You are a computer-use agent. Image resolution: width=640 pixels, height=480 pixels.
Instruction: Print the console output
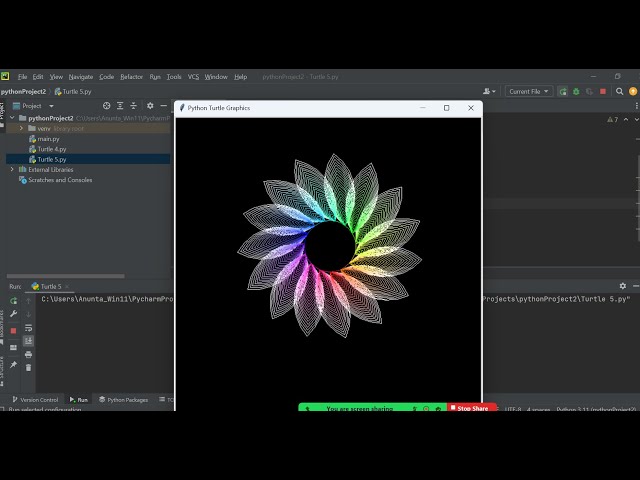(28, 354)
